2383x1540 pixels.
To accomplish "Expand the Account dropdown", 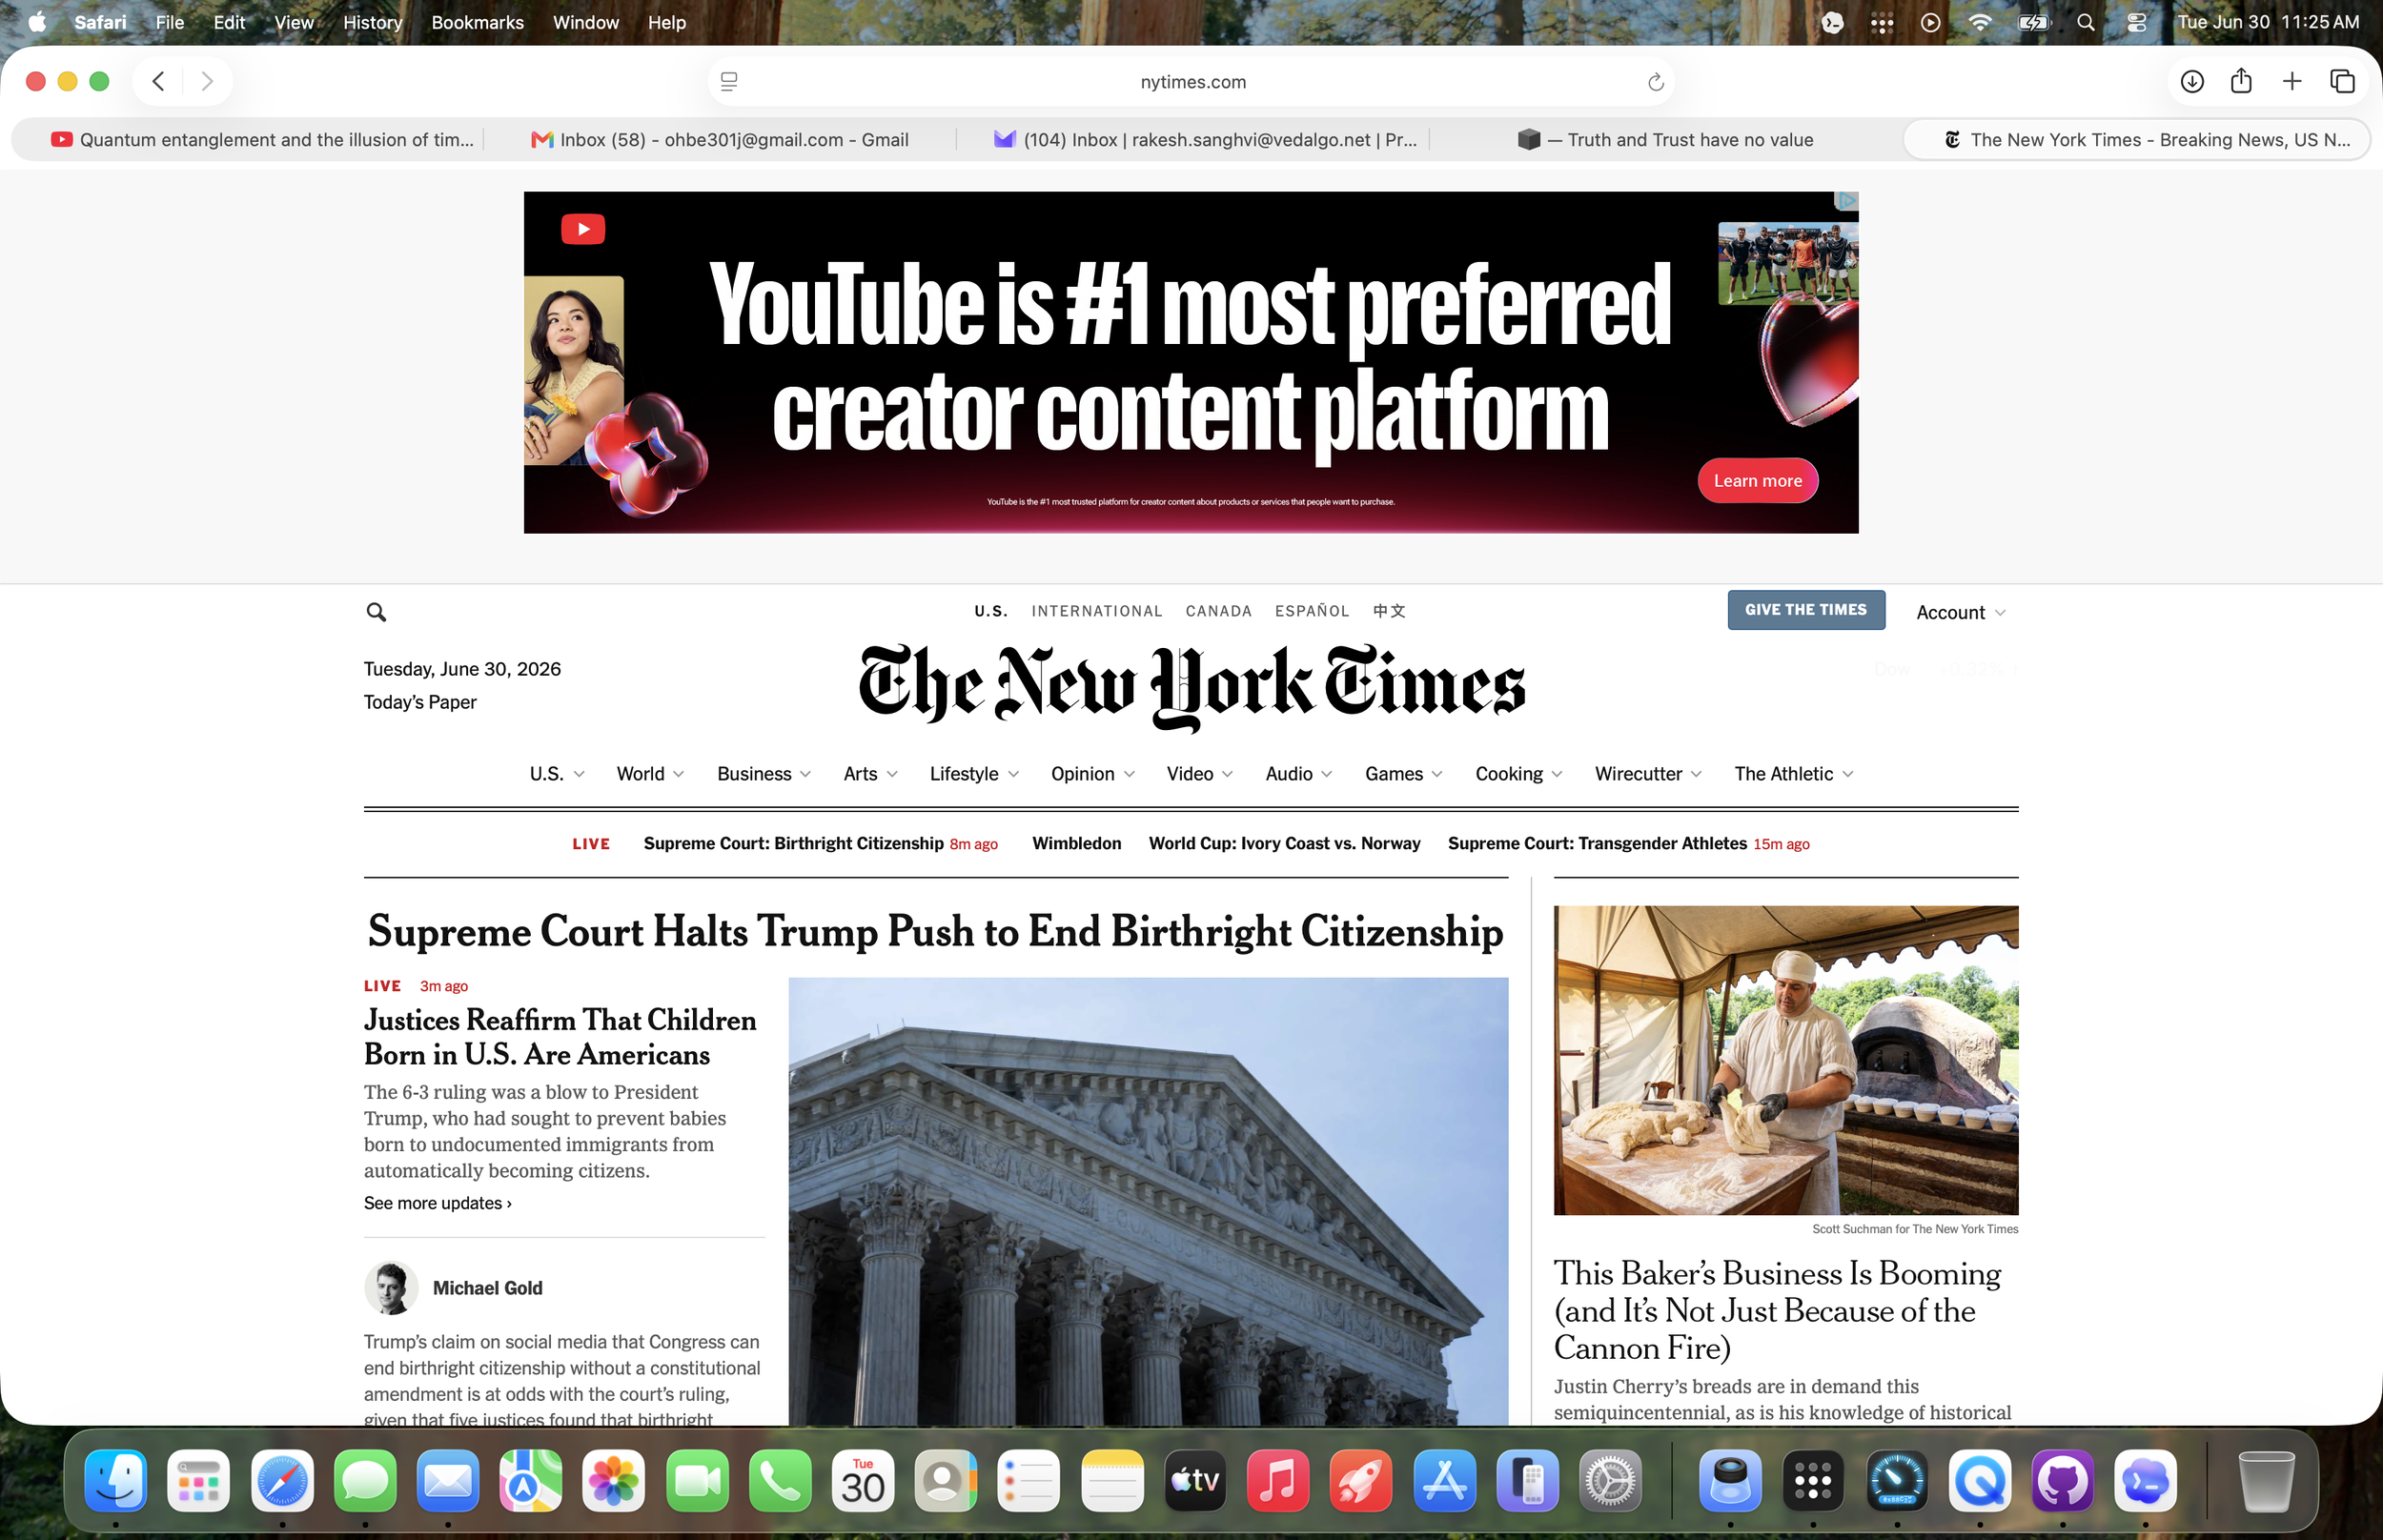I will click(x=1961, y=613).
